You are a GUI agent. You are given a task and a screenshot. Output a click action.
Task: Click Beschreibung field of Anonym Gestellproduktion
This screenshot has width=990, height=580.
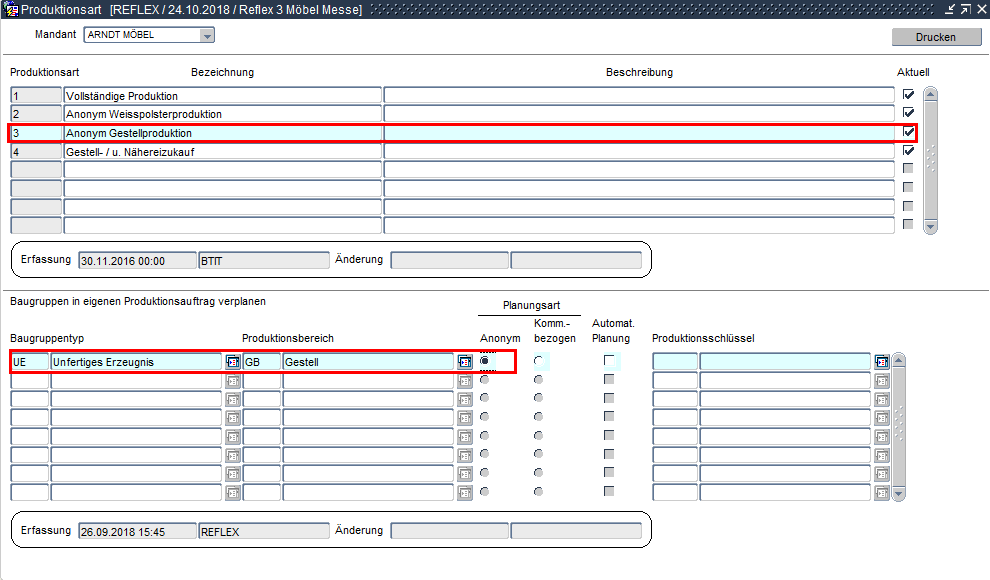[638, 133]
